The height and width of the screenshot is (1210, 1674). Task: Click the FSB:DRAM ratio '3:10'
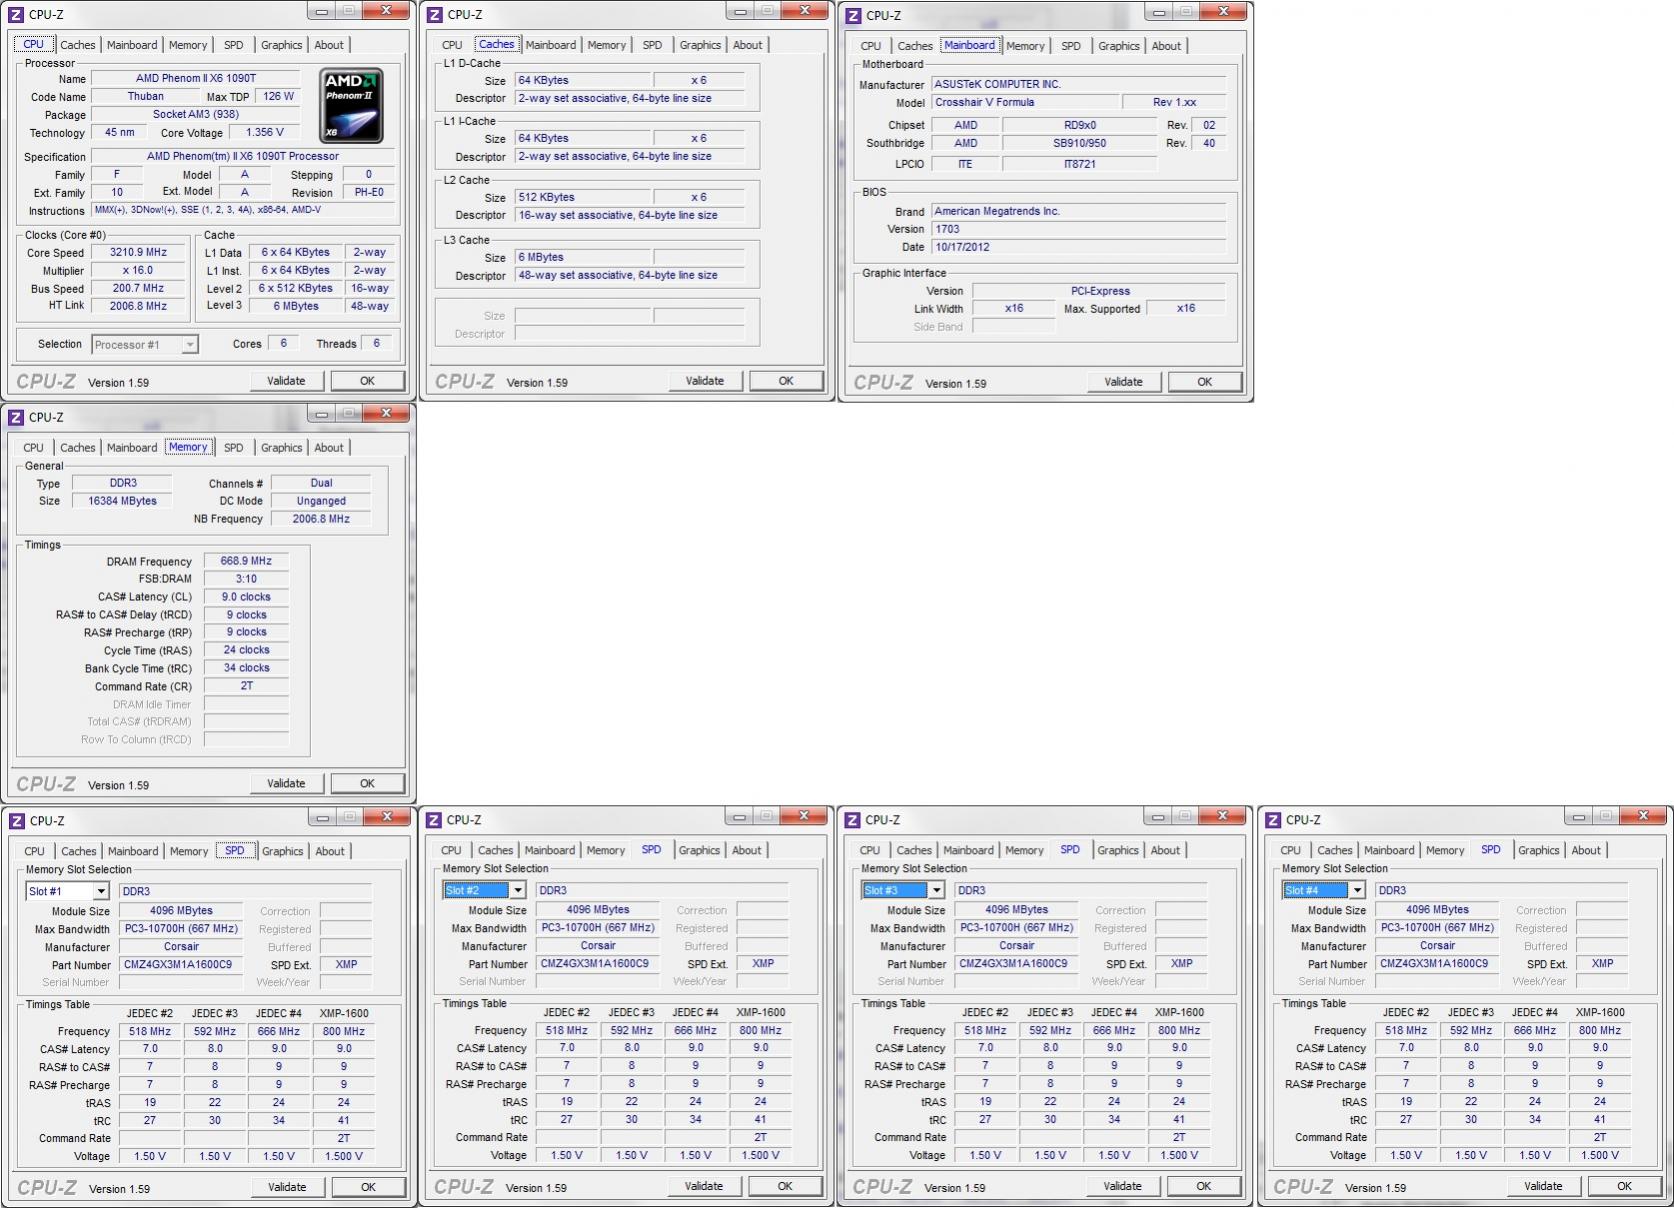pos(246,579)
